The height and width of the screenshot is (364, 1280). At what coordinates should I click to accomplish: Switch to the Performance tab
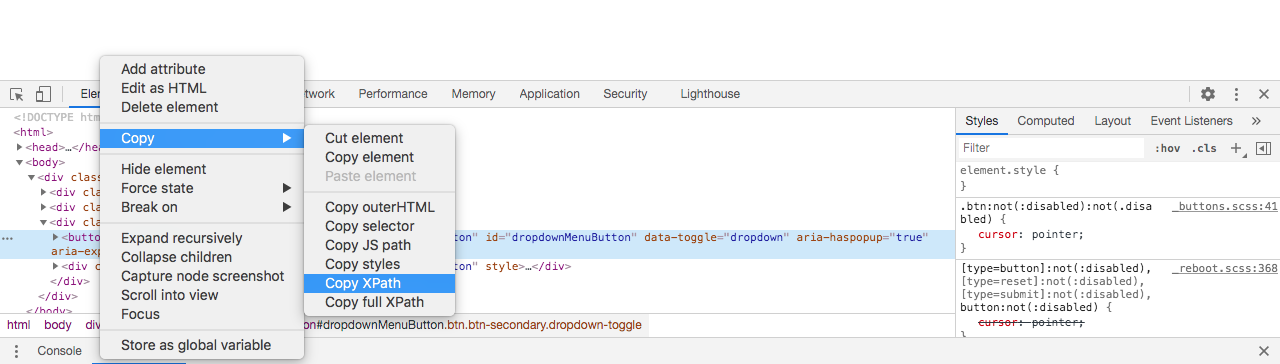tap(393, 94)
